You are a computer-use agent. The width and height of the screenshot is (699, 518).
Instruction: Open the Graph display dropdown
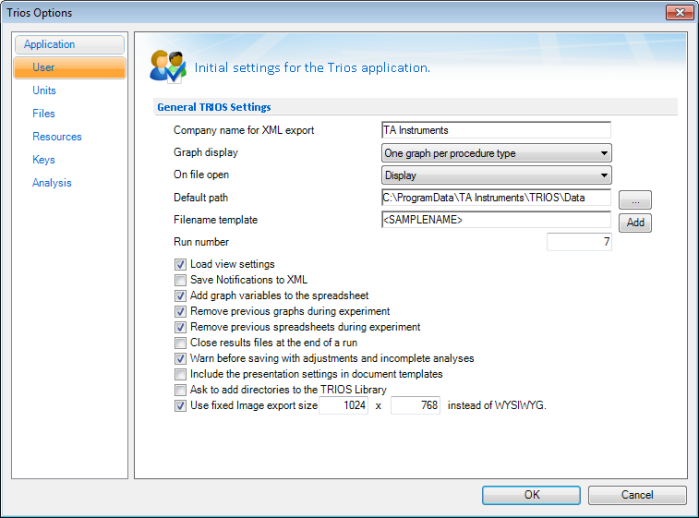496,153
